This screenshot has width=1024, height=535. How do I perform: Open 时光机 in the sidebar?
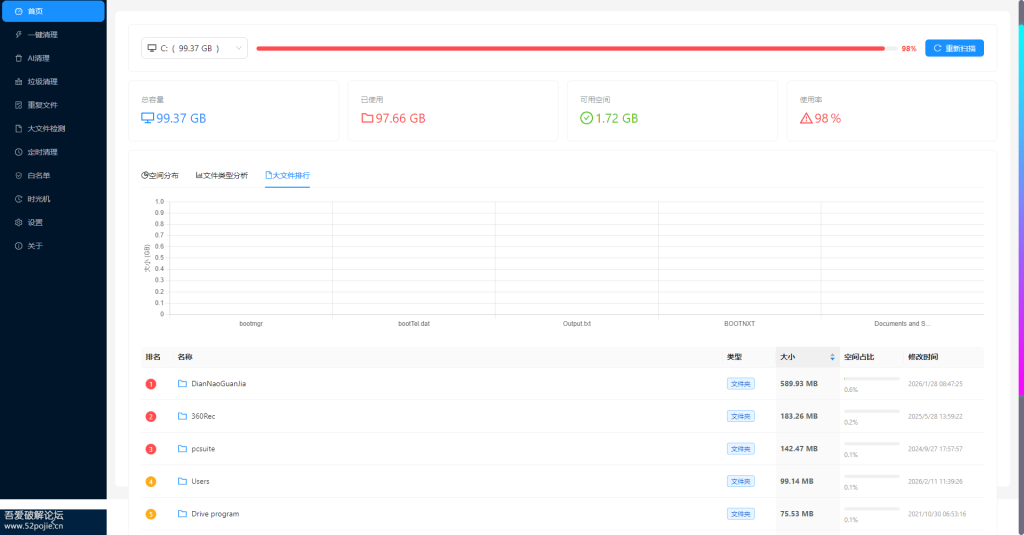point(38,199)
